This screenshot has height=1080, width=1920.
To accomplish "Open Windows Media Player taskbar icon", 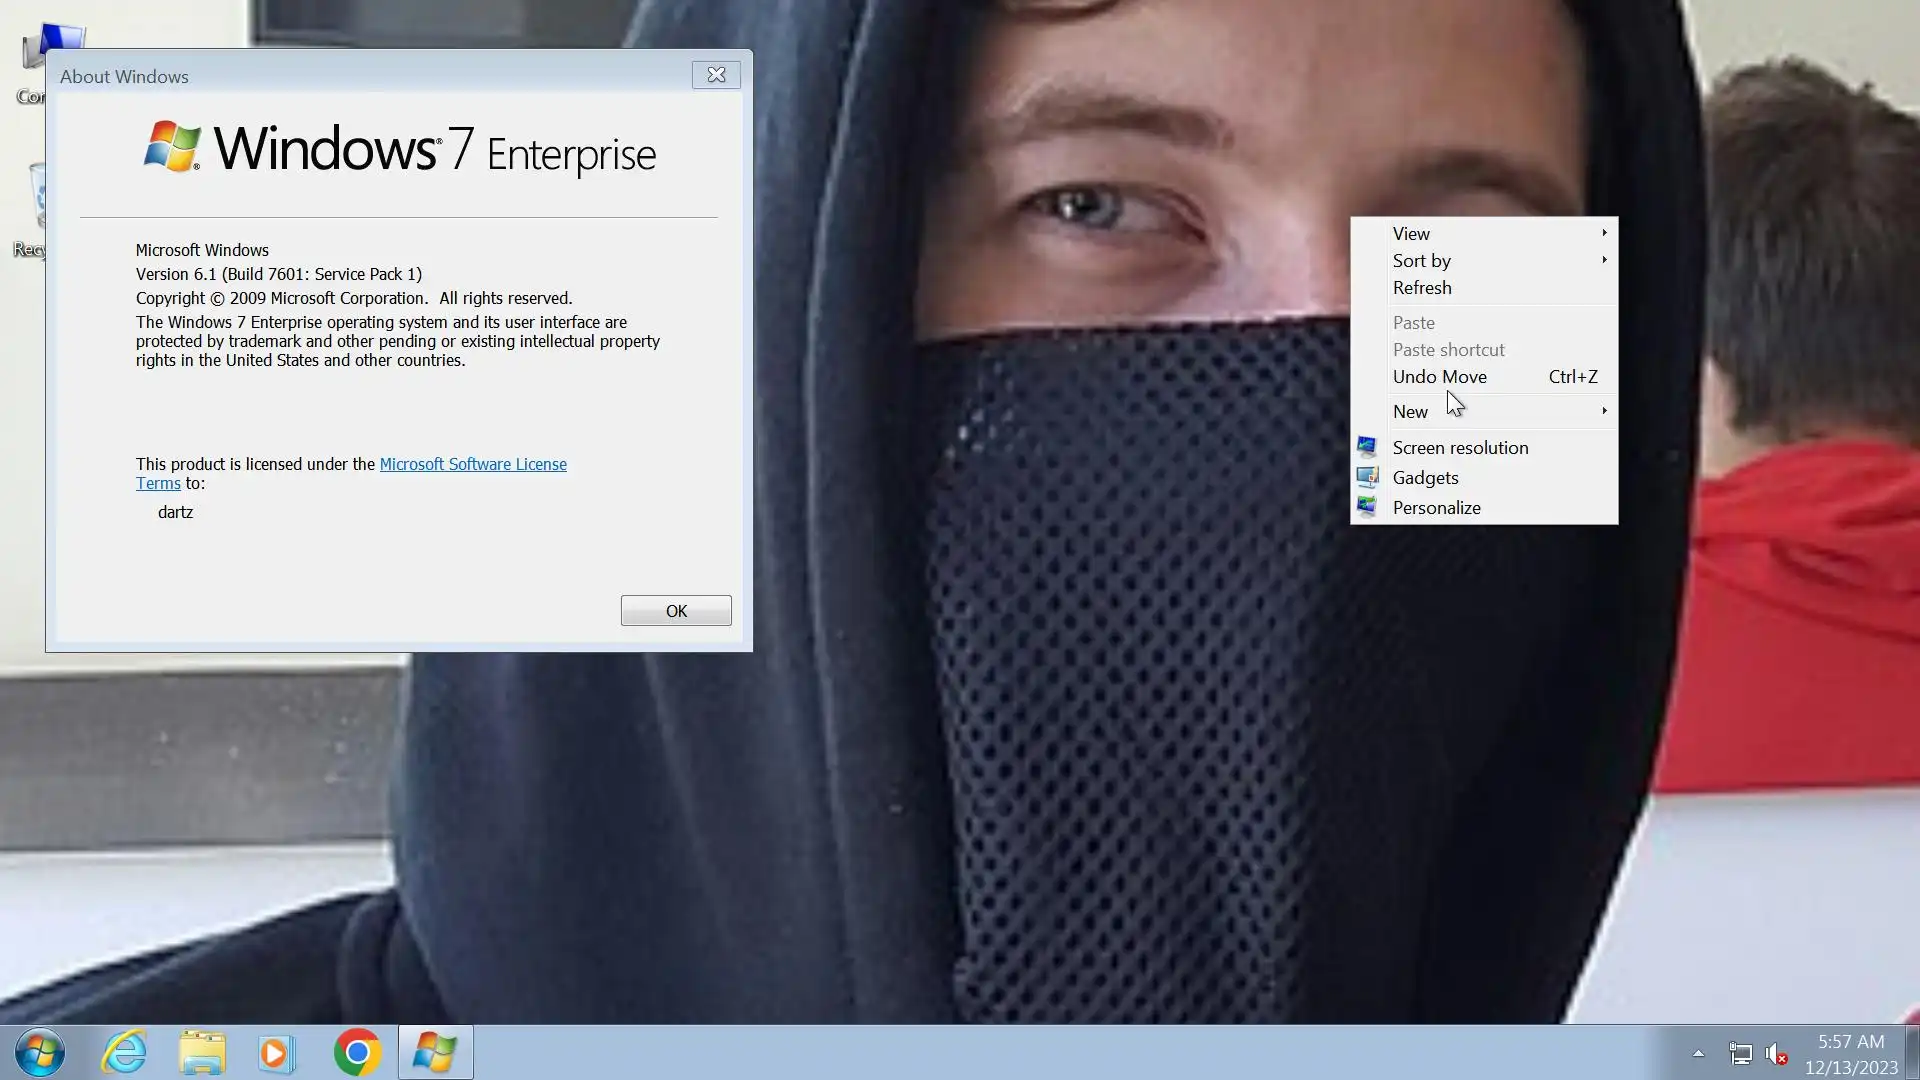I will coord(277,1052).
